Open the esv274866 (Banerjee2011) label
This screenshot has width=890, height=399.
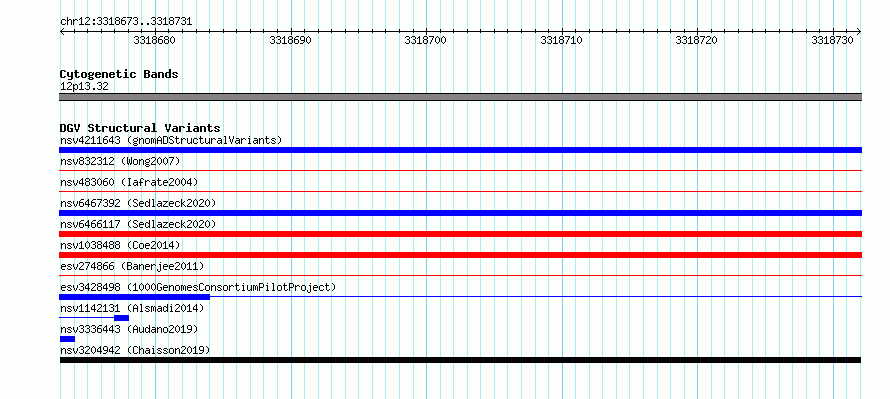coord(132,266)
